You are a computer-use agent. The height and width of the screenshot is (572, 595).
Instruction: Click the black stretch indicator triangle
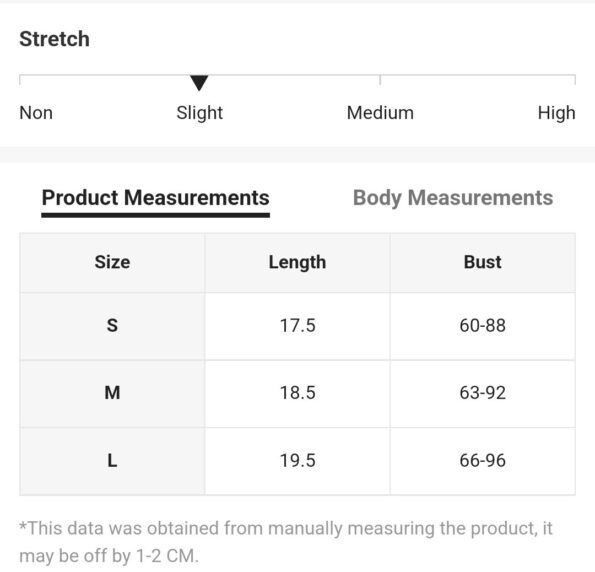point(199,83)
